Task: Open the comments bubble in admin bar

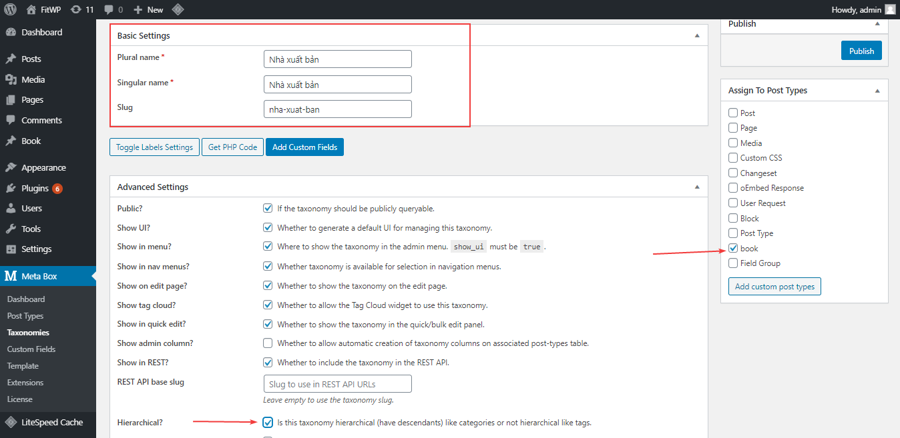Action: point(109,10)
